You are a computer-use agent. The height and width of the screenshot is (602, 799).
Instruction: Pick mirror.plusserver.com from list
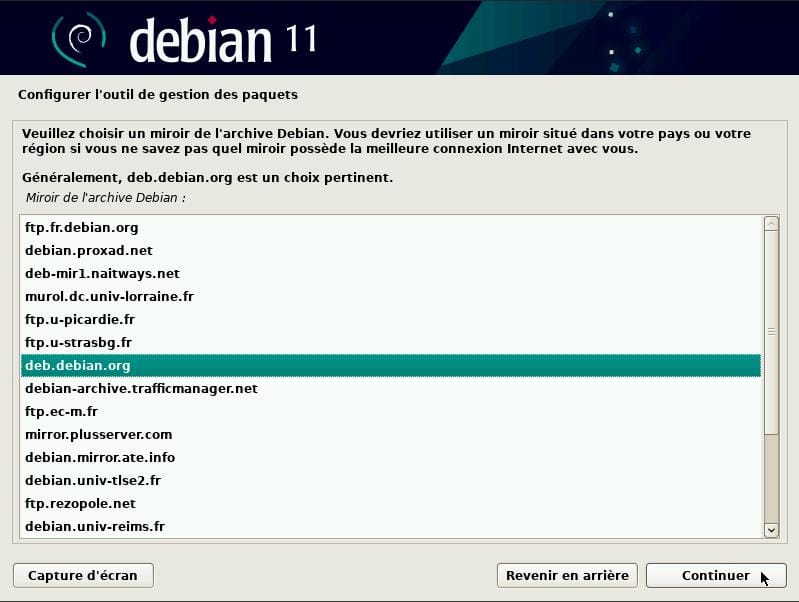click(391, 434)
